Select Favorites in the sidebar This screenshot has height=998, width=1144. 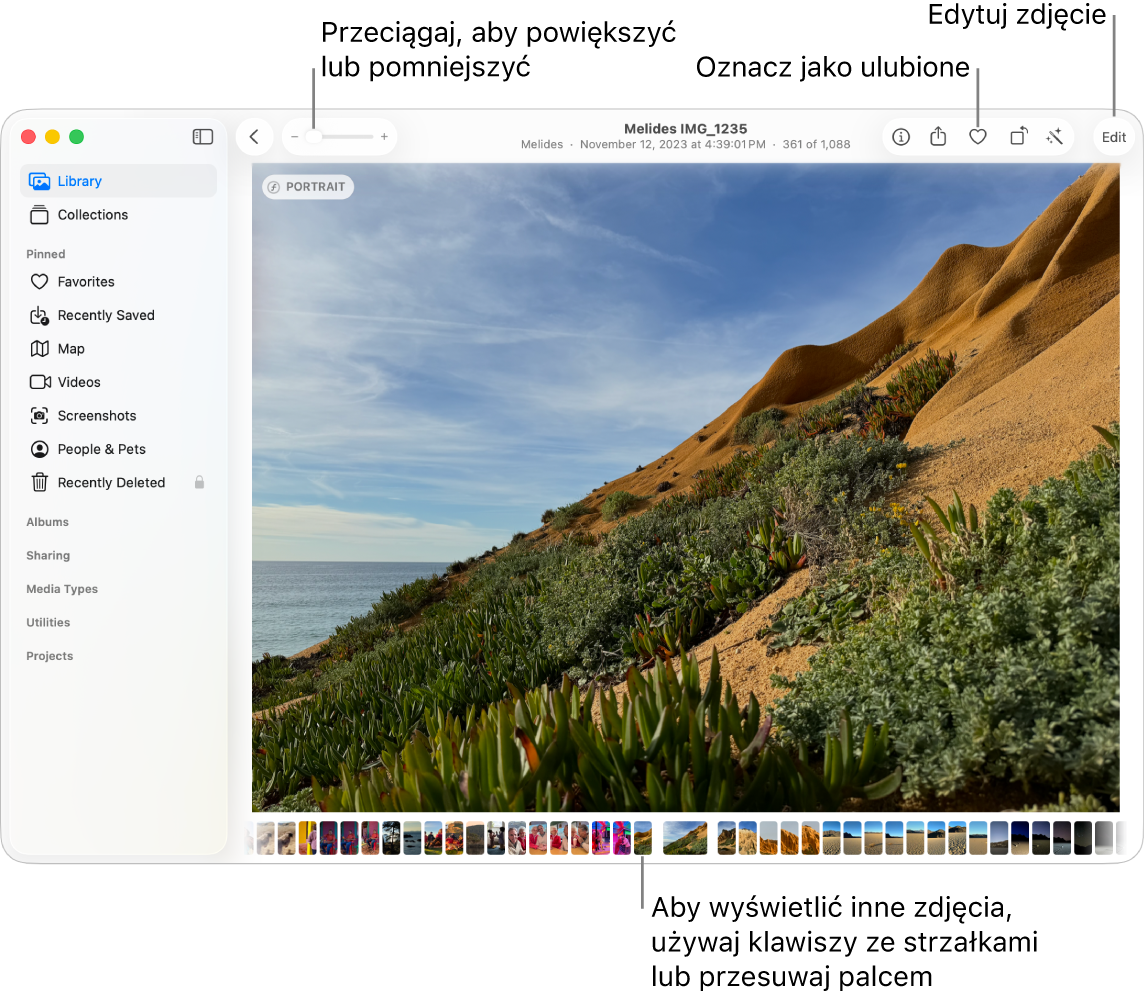pos(86,282)
